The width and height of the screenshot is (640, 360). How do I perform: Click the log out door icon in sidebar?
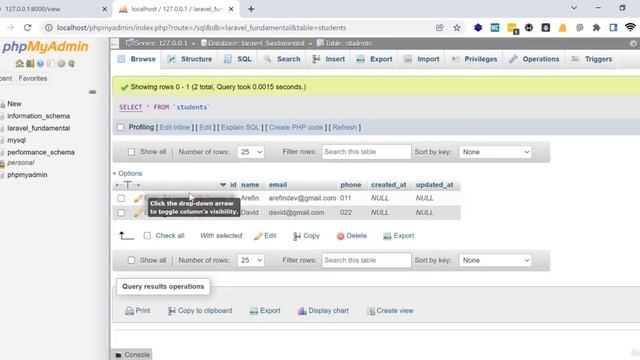(30, 63)
